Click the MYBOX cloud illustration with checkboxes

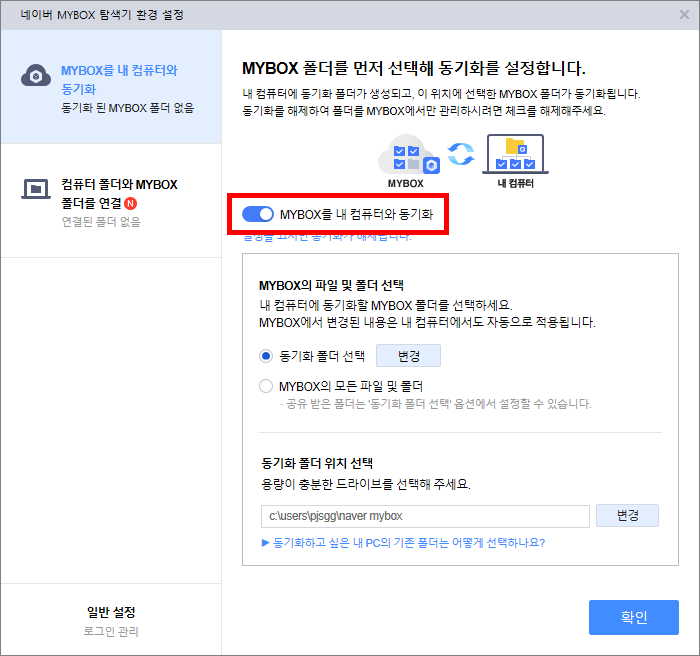(x=408, y=155)
